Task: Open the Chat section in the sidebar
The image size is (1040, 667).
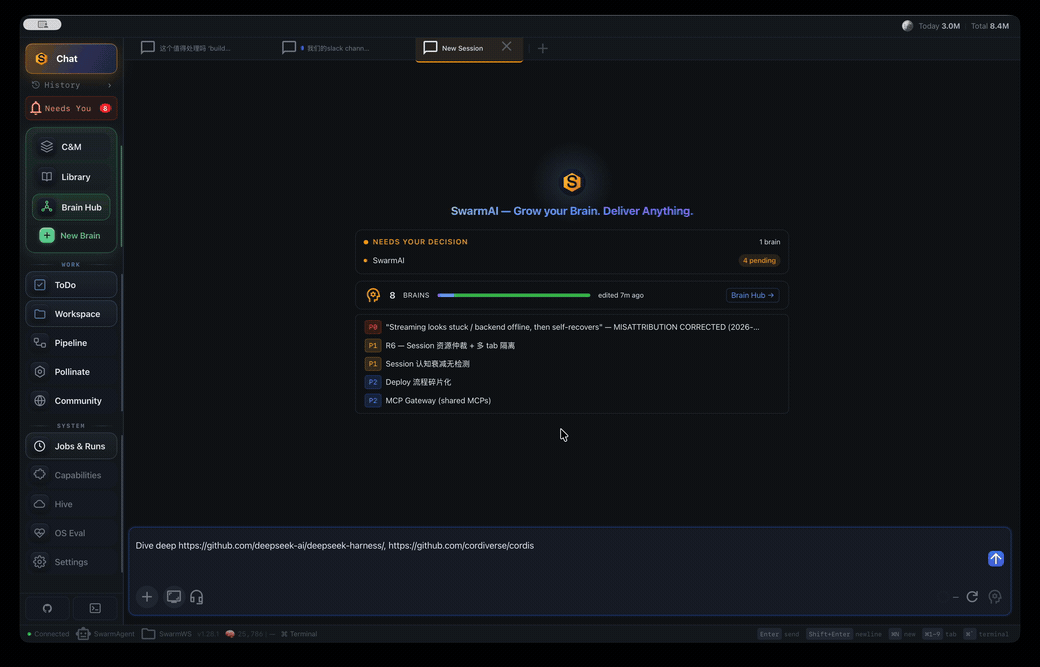Action: (71, 58)
